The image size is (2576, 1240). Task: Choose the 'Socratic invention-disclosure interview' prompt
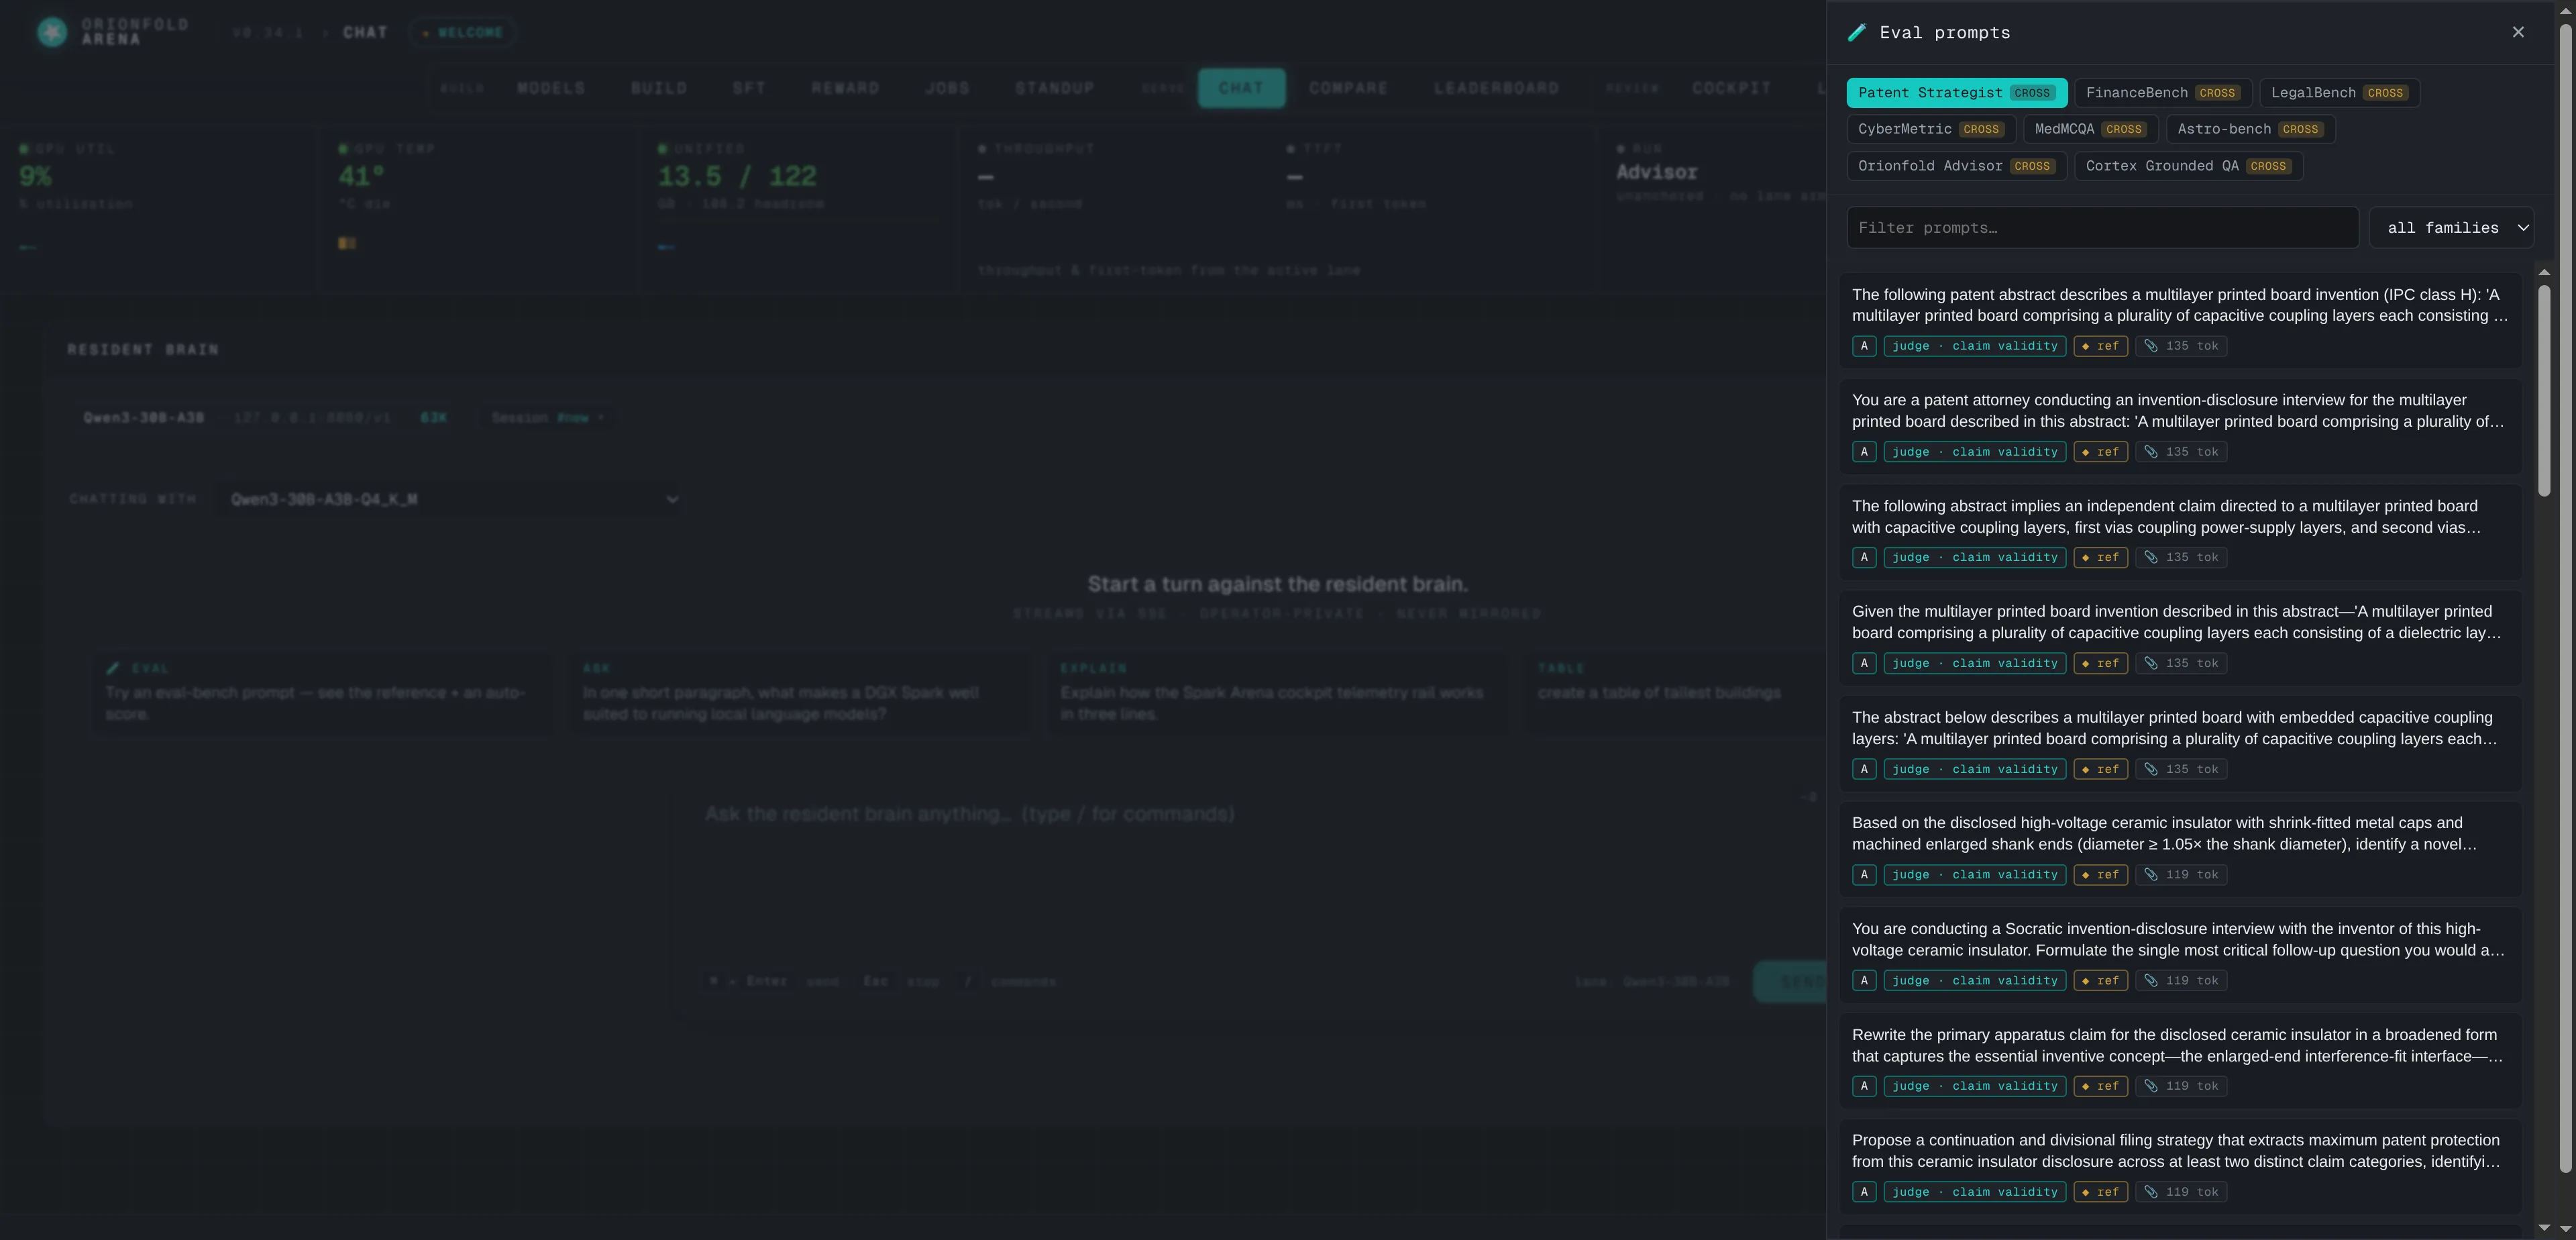click(x=2180, y=955)
